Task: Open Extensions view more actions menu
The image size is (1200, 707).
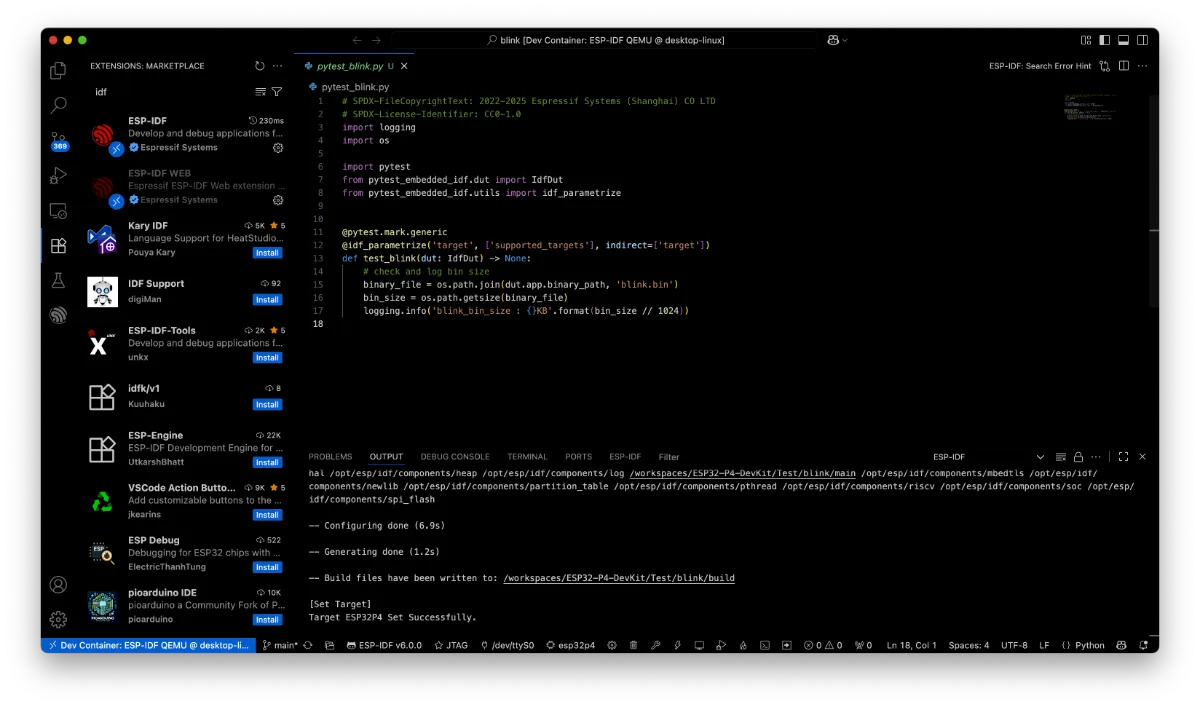Action: (x=278, y=66)
